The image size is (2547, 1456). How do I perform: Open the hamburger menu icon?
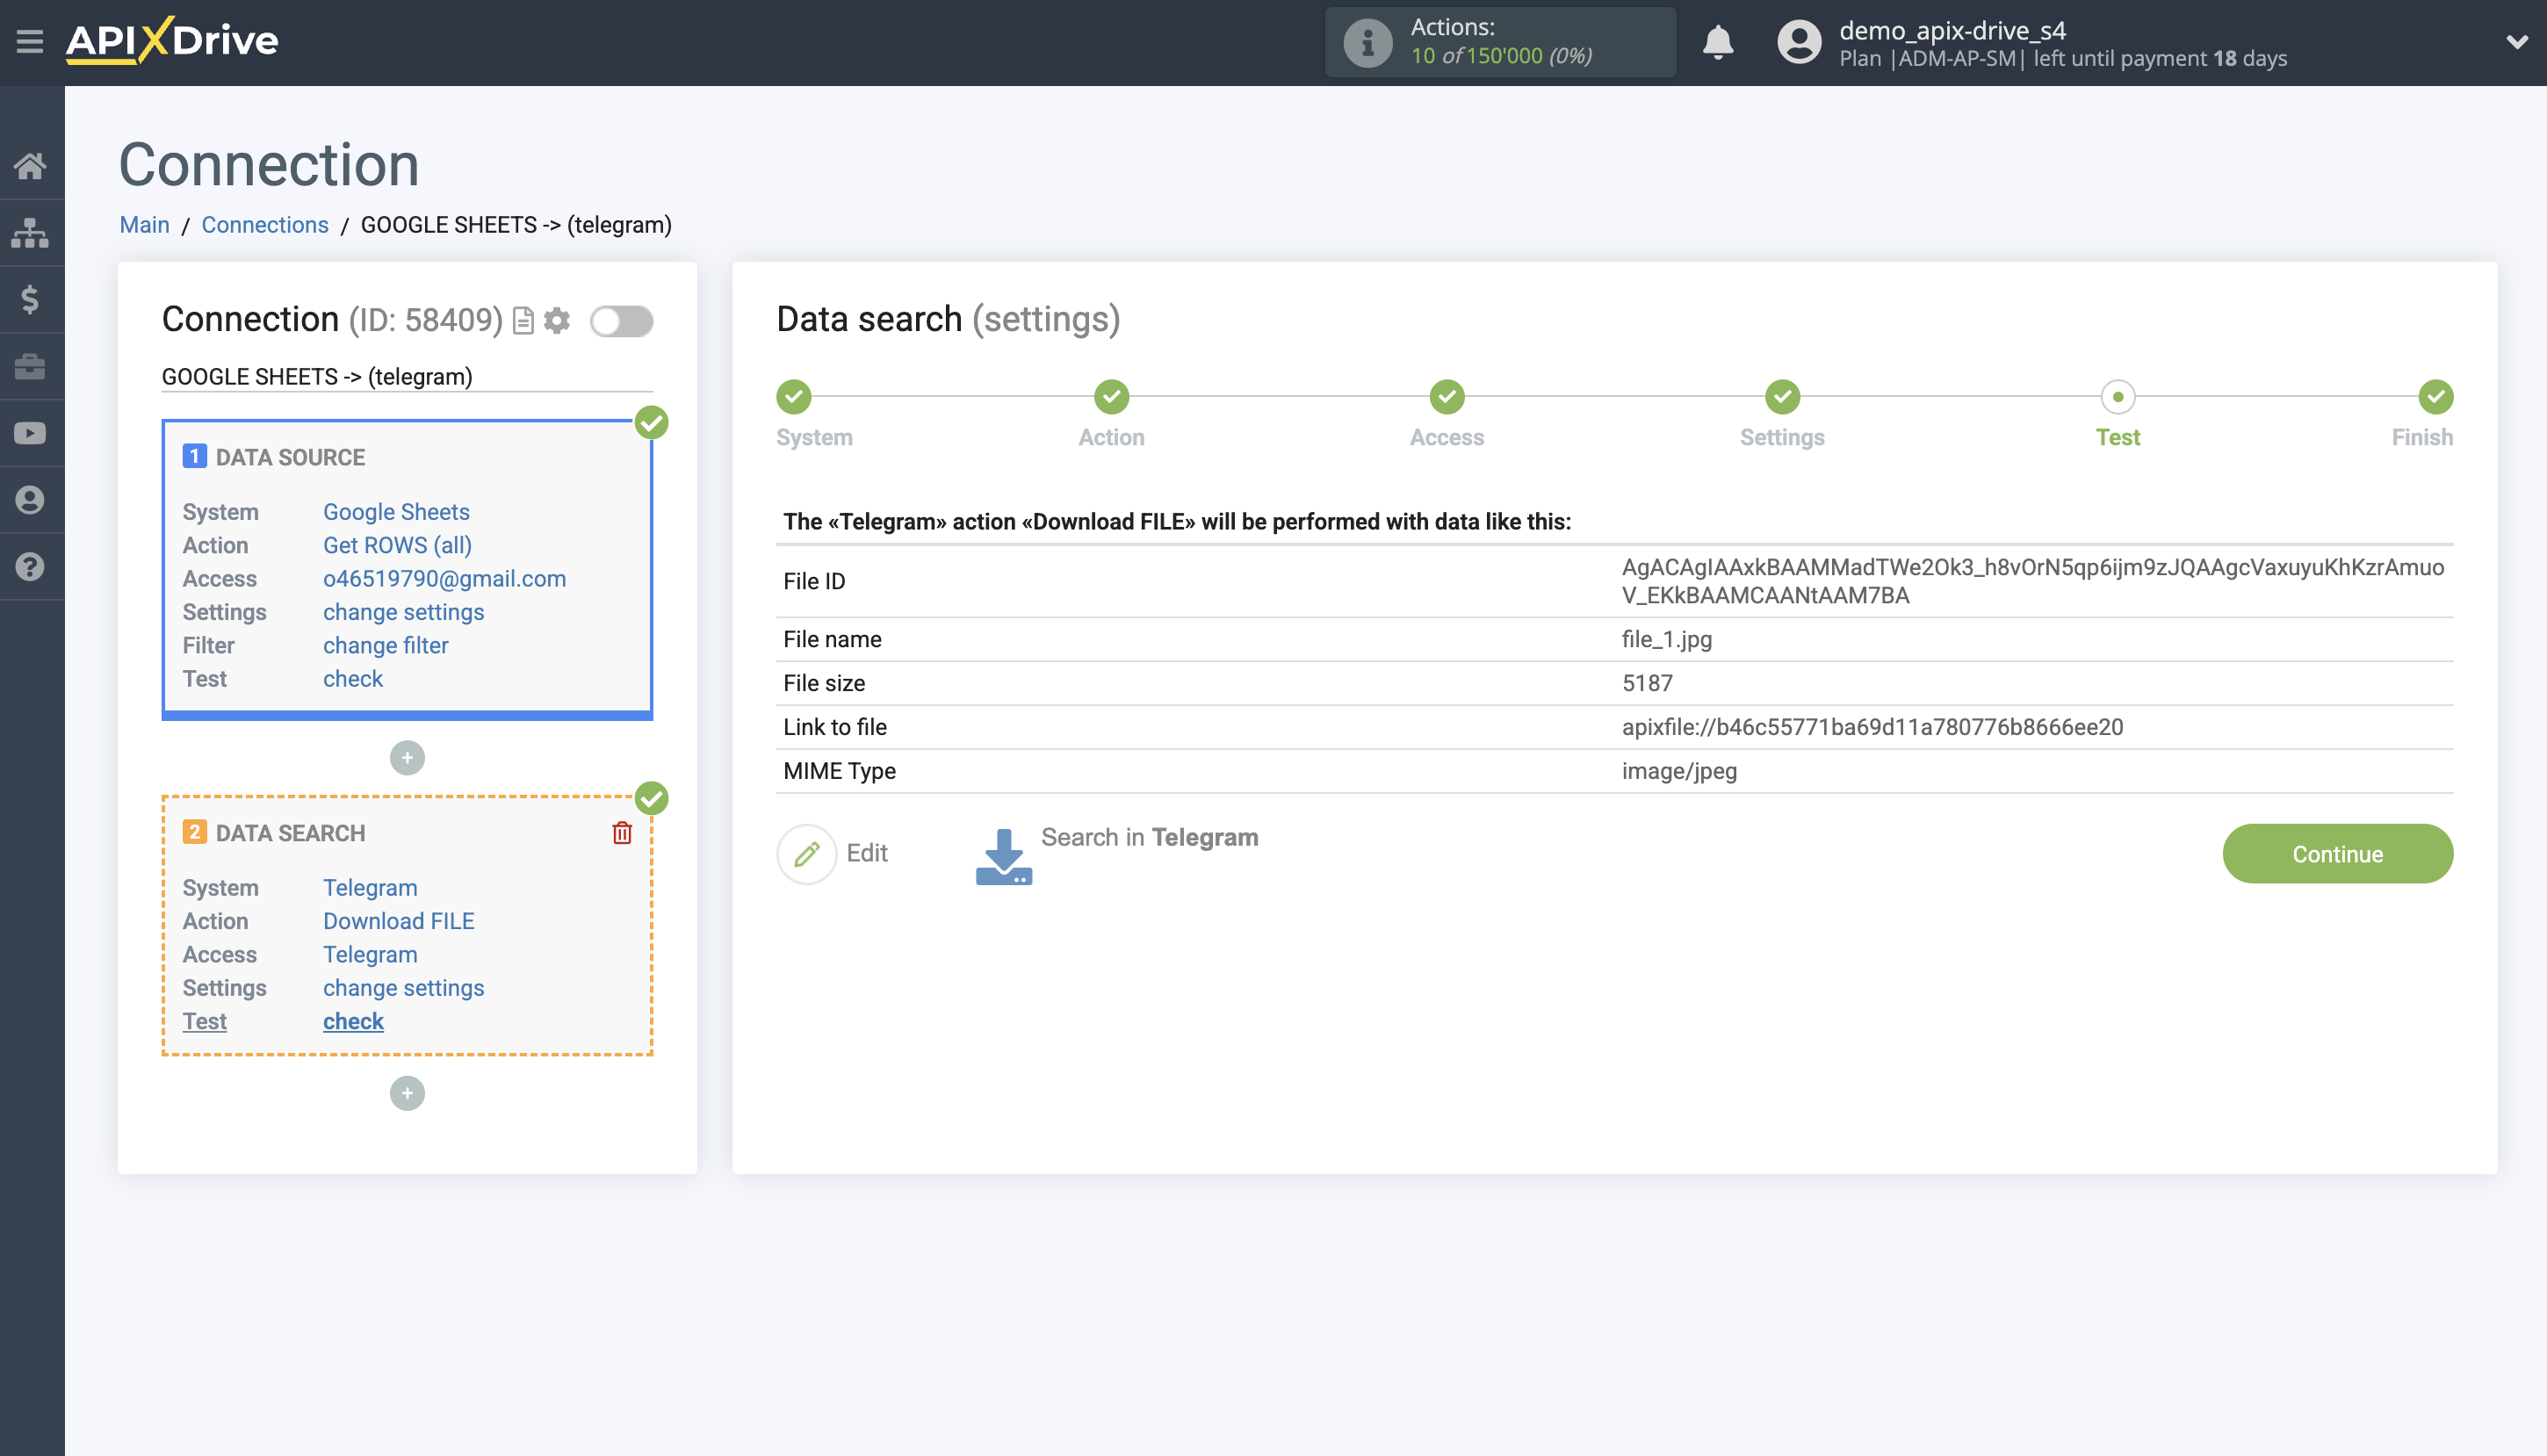tap(30, 42)
